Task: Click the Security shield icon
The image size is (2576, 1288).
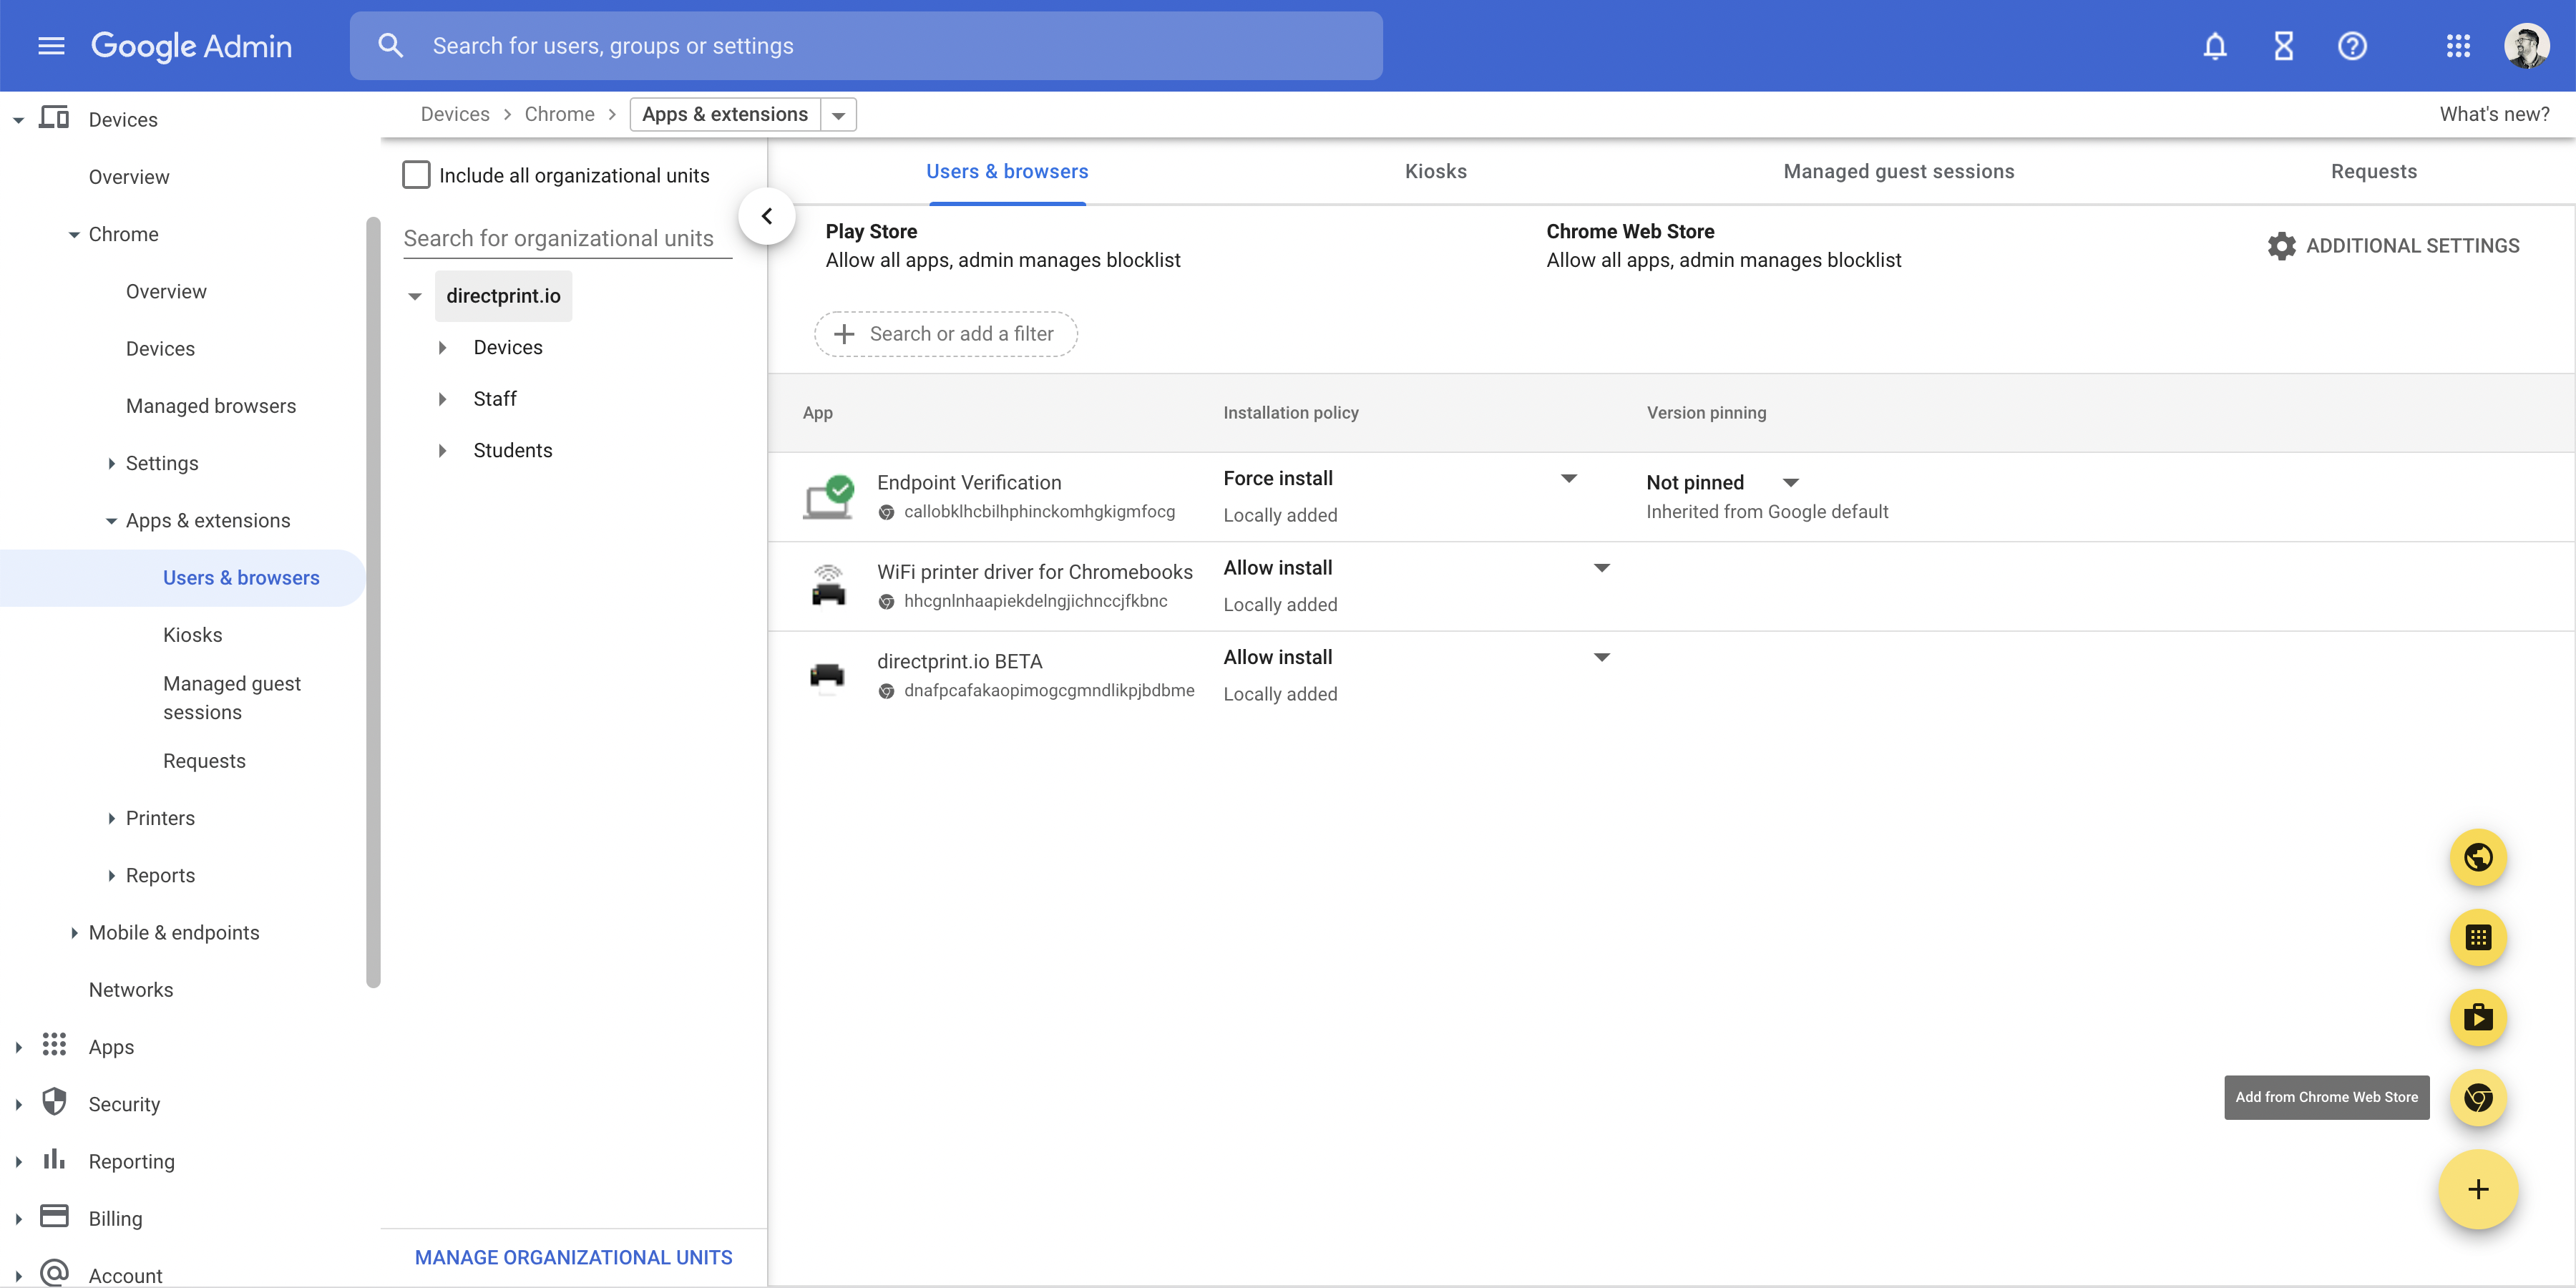Action: coord(54,1102)
